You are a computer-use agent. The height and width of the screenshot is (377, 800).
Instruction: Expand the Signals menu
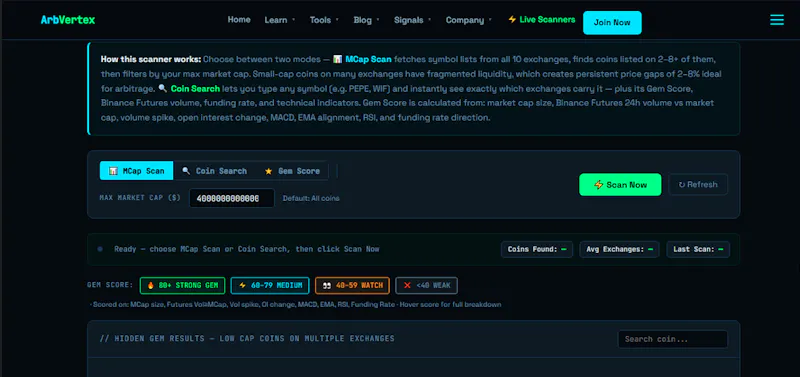[412, 20]
